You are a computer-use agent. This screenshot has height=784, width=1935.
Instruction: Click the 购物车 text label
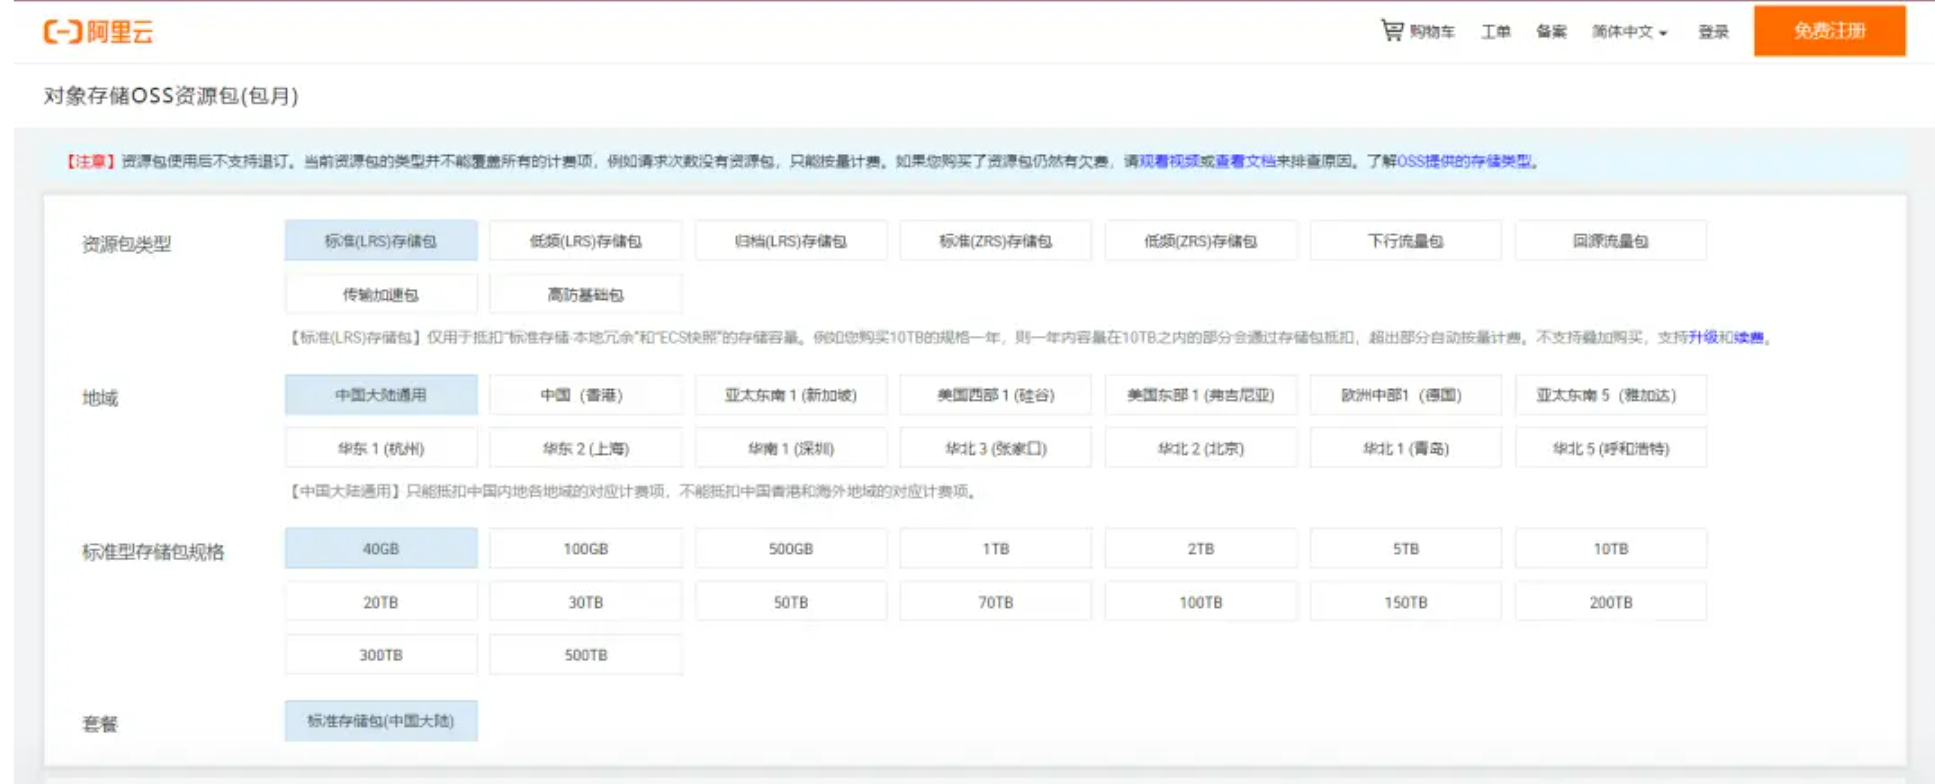tap(1432, 32)
